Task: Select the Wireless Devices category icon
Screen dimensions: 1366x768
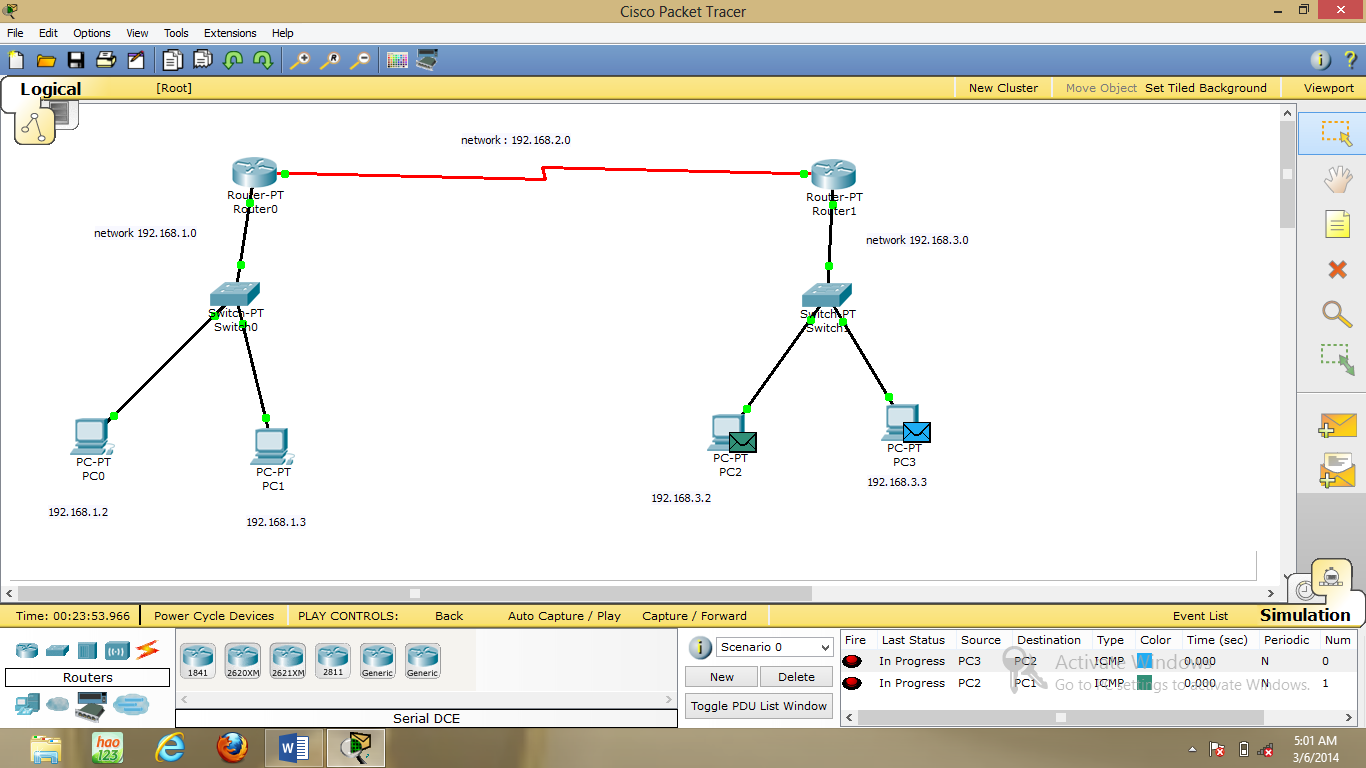Action: point(117,651)
